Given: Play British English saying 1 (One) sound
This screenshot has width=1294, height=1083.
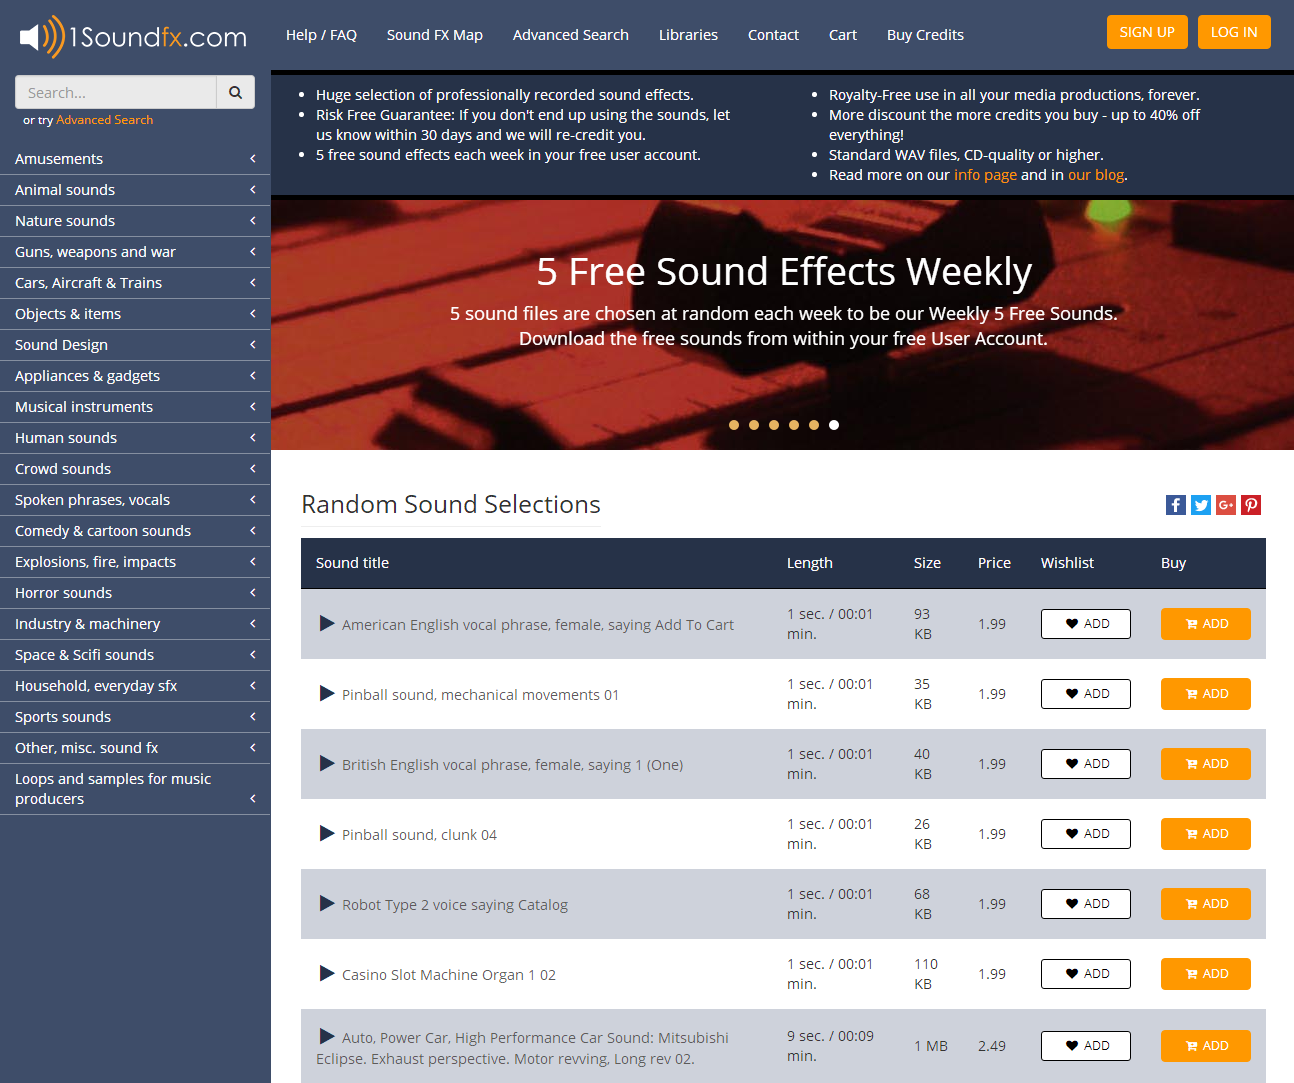Looking at the screenshot, I should (x=326, y=763).
